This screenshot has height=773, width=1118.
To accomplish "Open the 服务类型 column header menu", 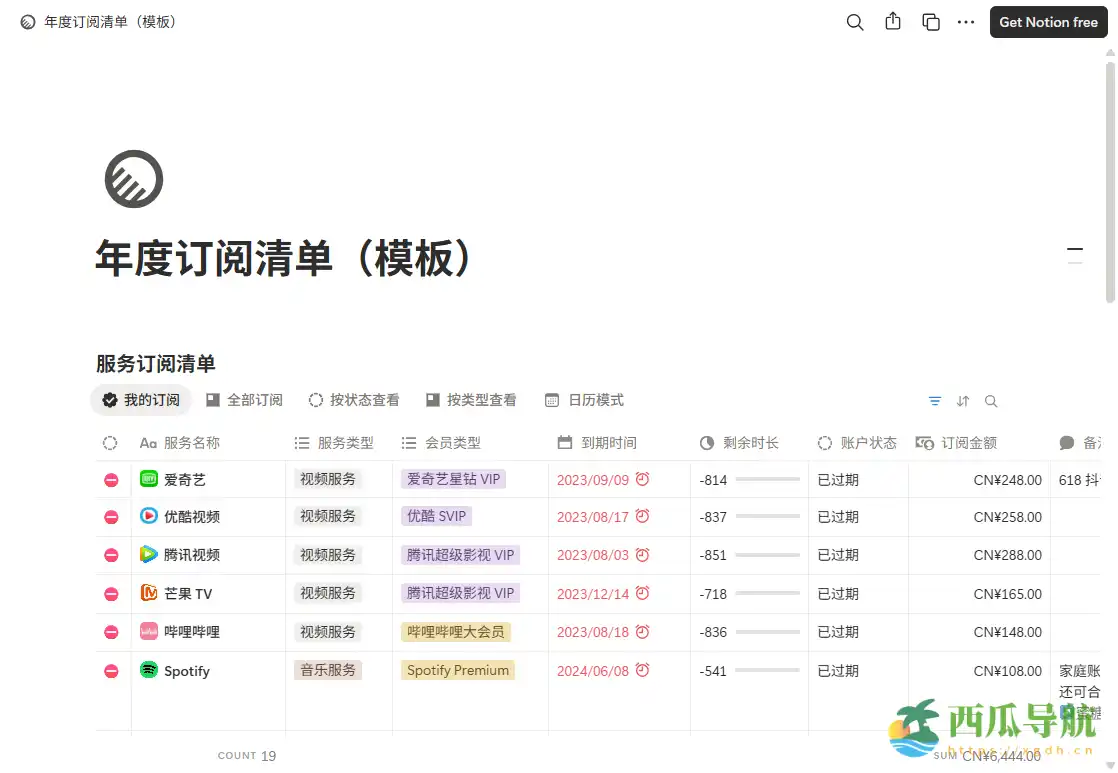I will (x=328, y=442).
